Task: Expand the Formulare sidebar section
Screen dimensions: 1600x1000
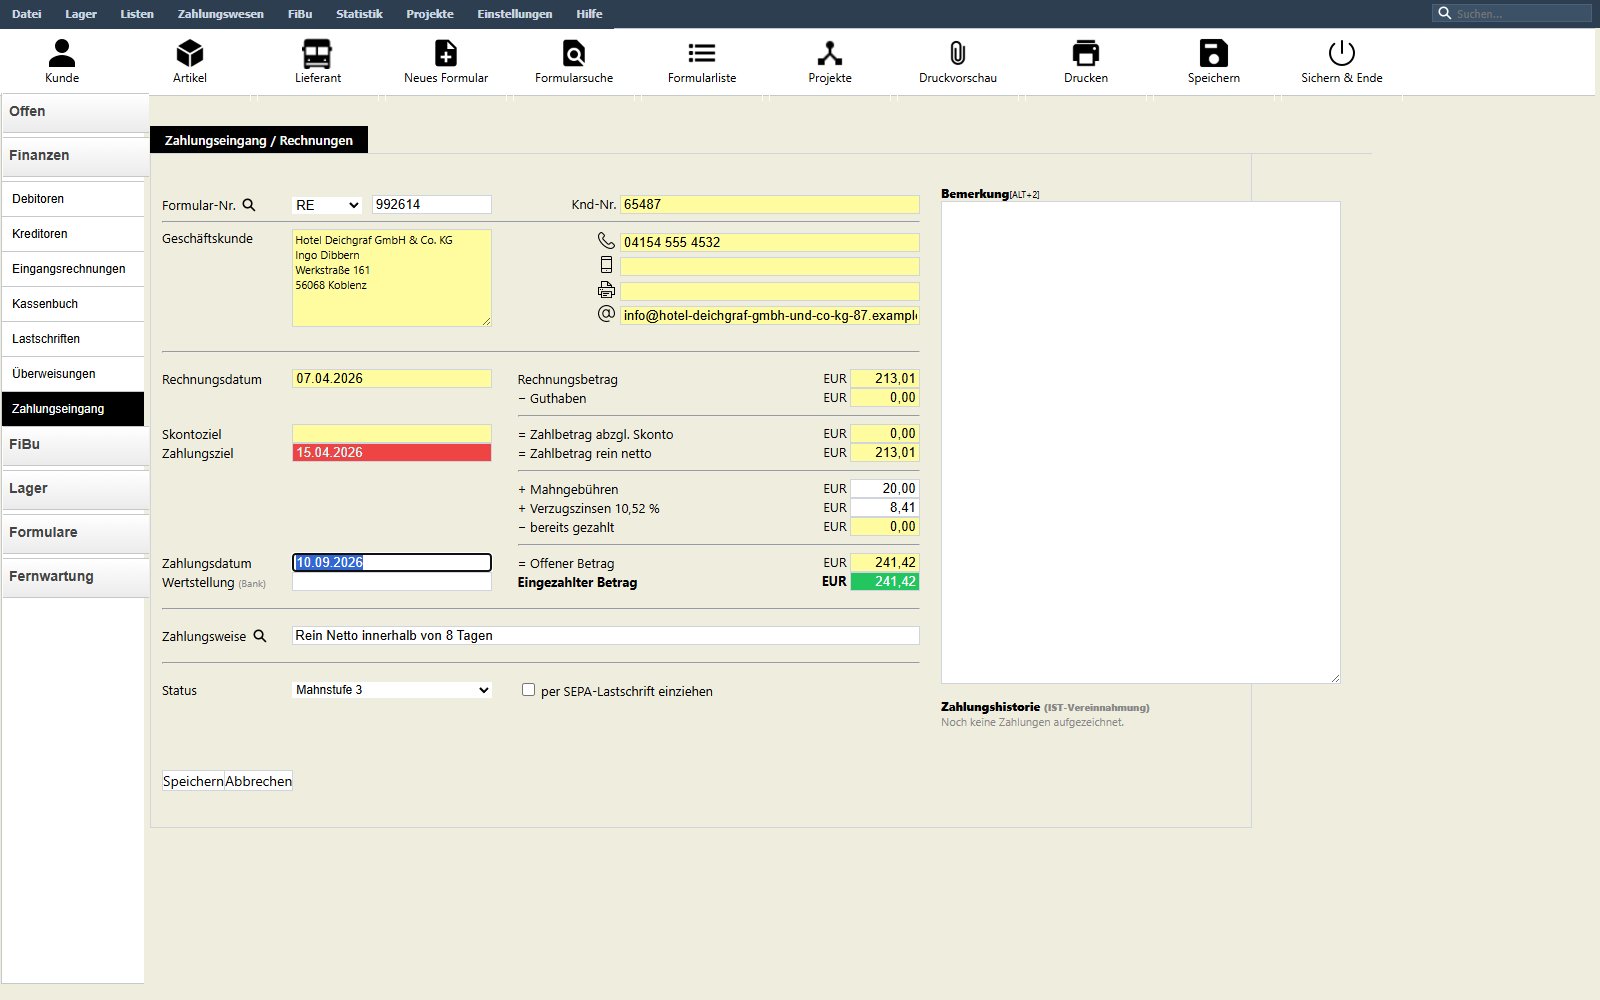Action: coord(75,533)
